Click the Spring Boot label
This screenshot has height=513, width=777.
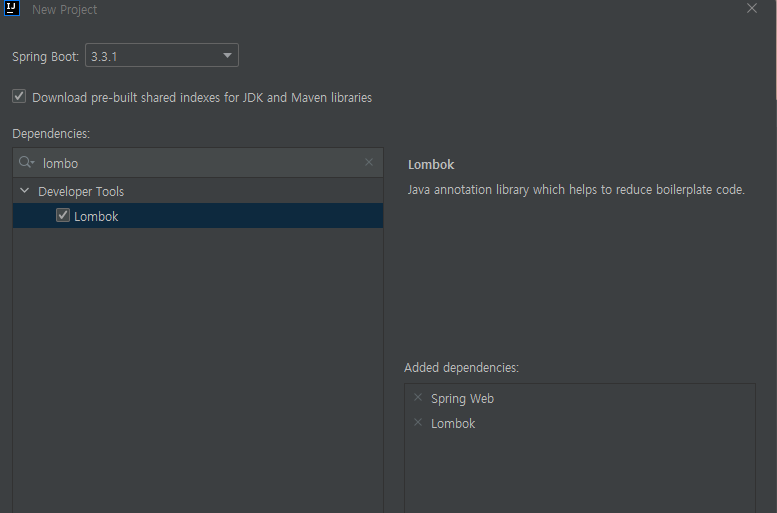coord(45,57)
